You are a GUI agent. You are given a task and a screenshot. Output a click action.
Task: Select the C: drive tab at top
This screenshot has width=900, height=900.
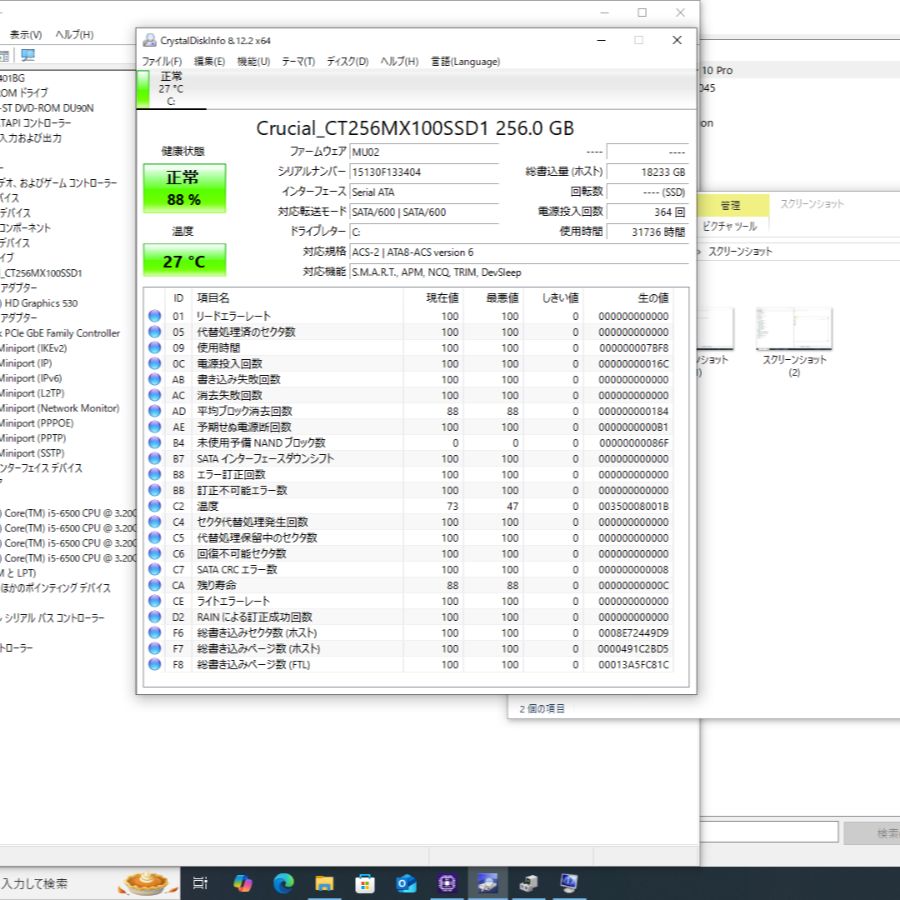170,88
